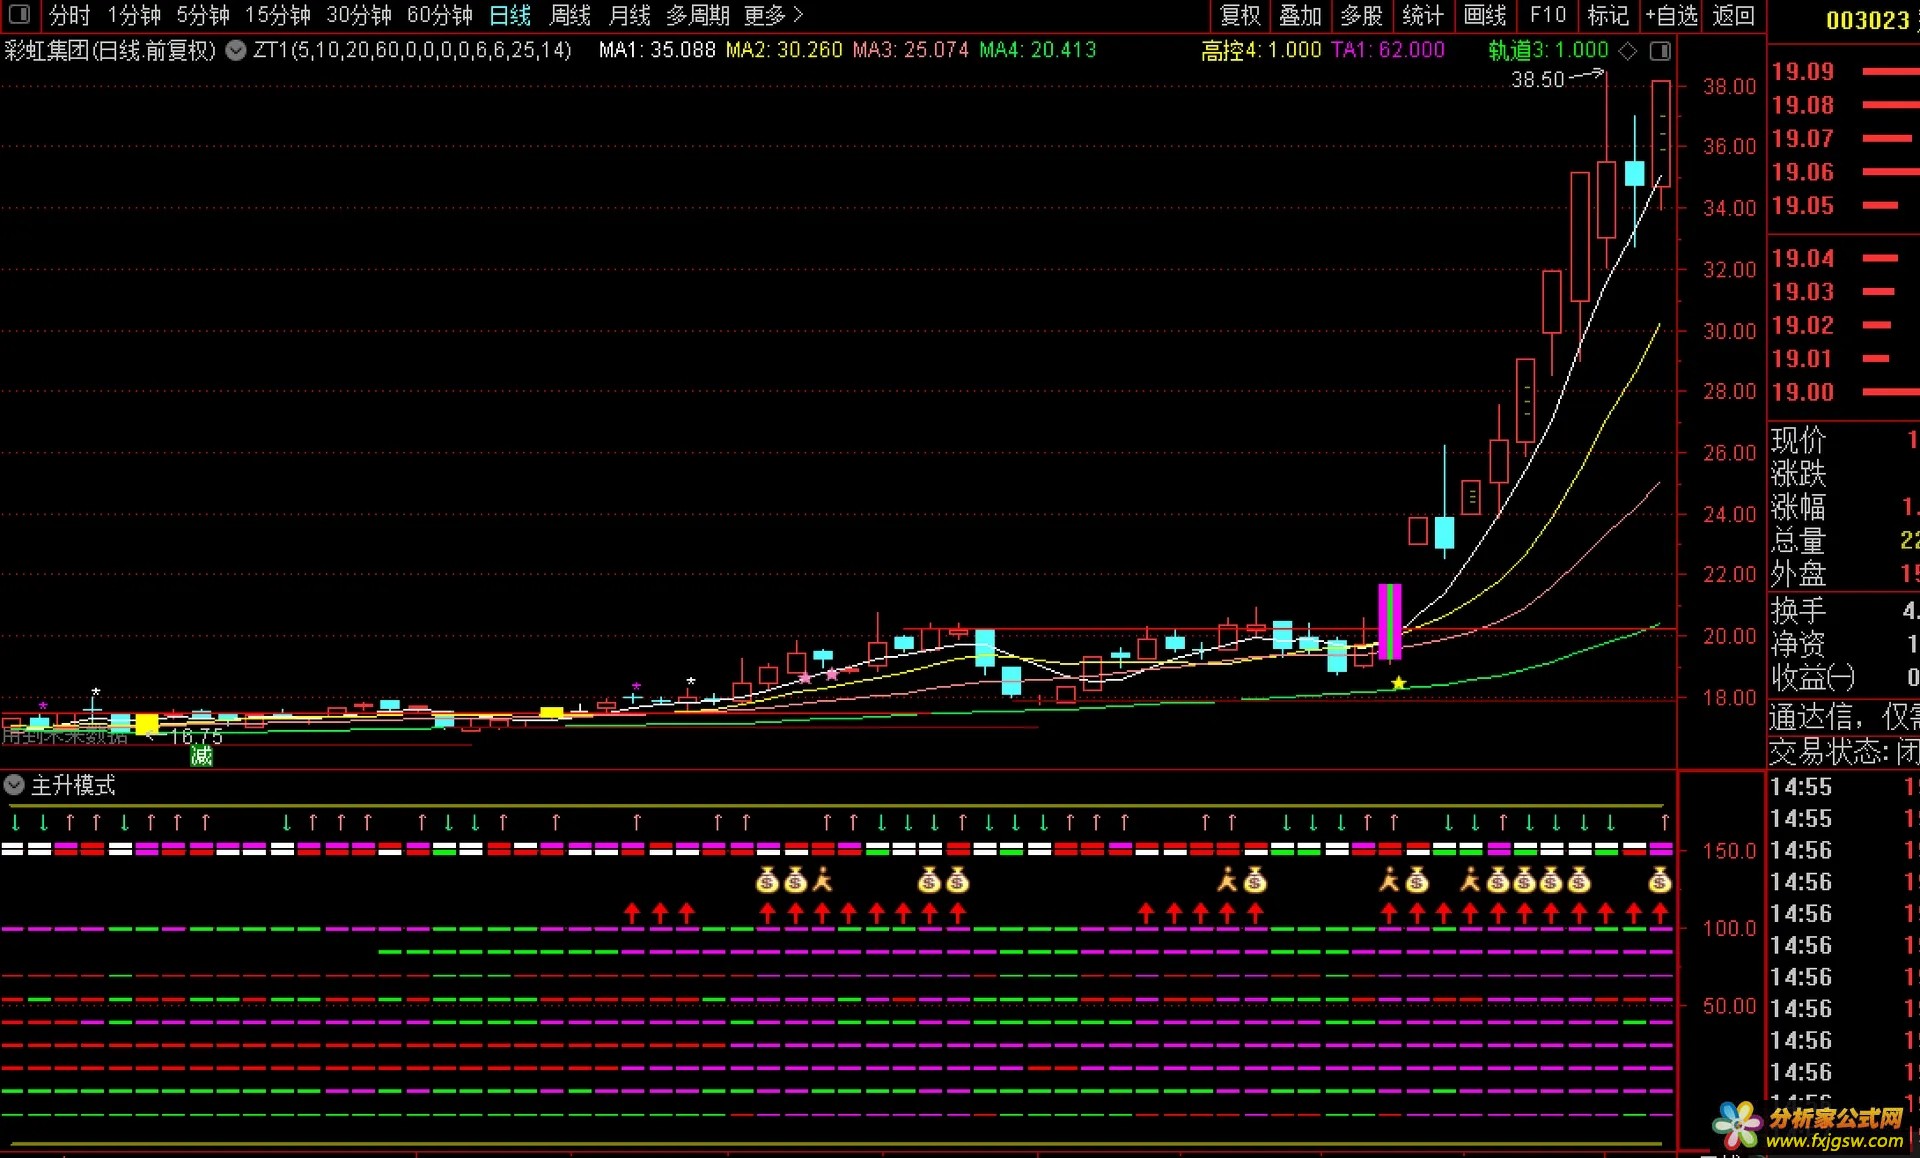This screenshot has height=1158, width=1920.
Task: Click the 换手 row label
Action: pyautogui.click(x=1798, y=610)
